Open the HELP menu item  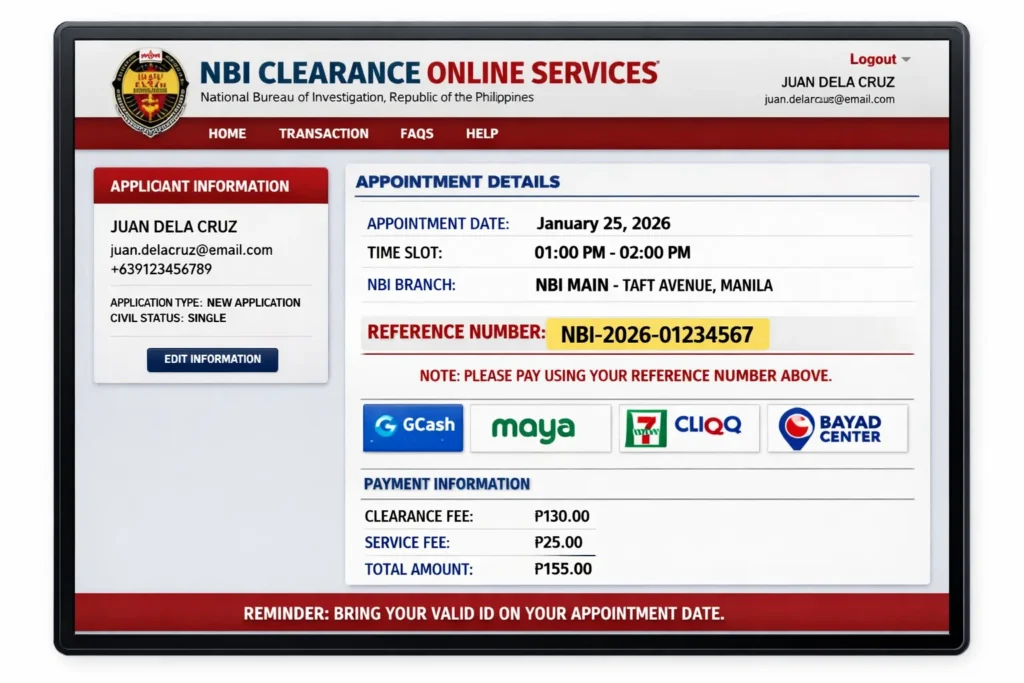pyautogui.click(x=481, y=133)
